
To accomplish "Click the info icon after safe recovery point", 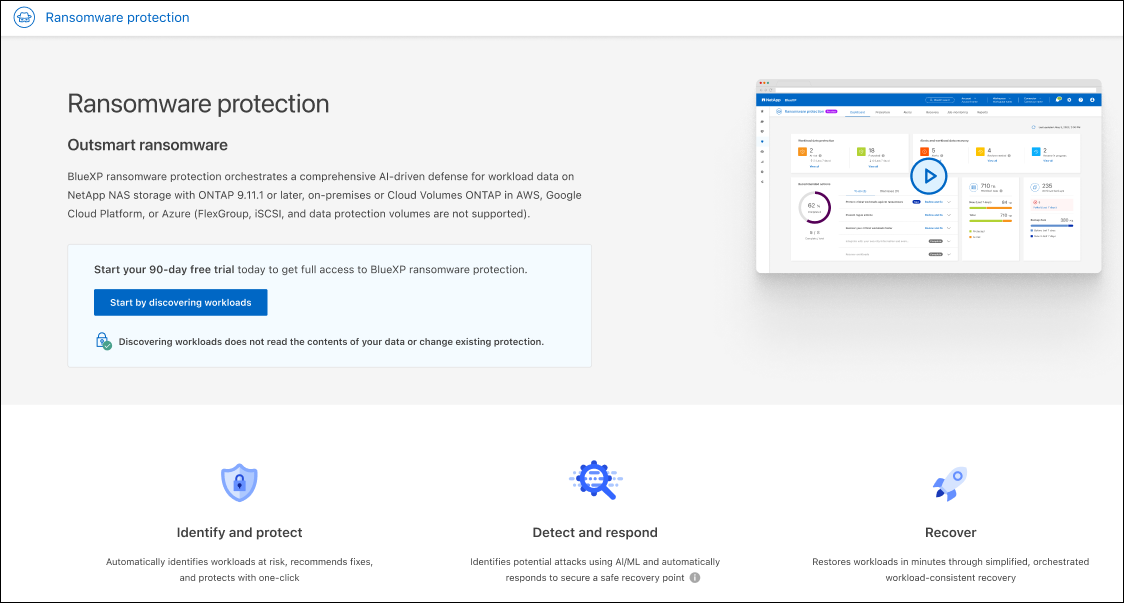I will click(695, 577).
